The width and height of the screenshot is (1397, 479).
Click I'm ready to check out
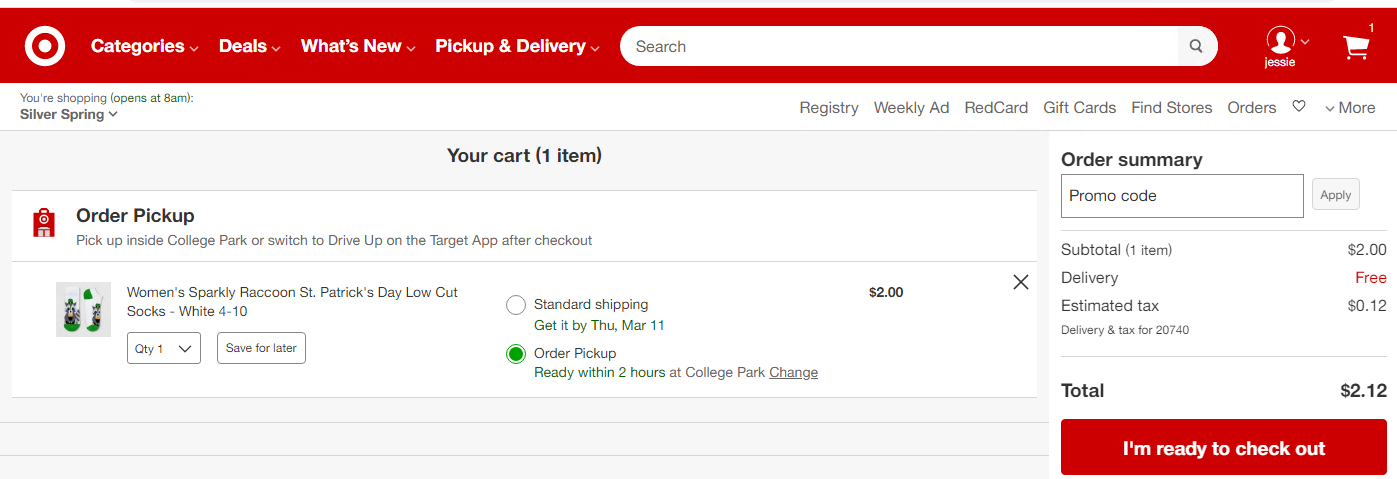[1223, 448]
